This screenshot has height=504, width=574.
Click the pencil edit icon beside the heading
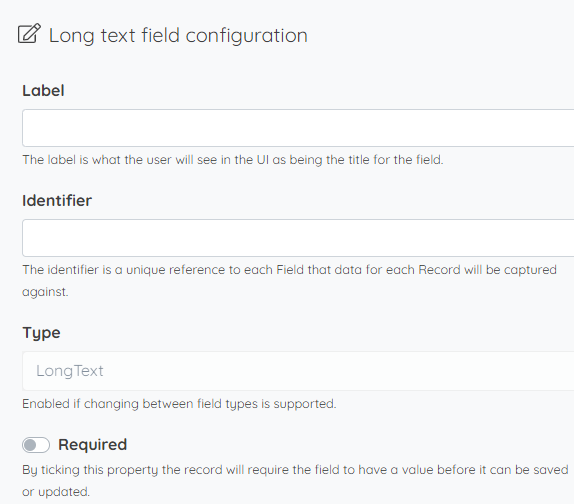click(29, 34)
